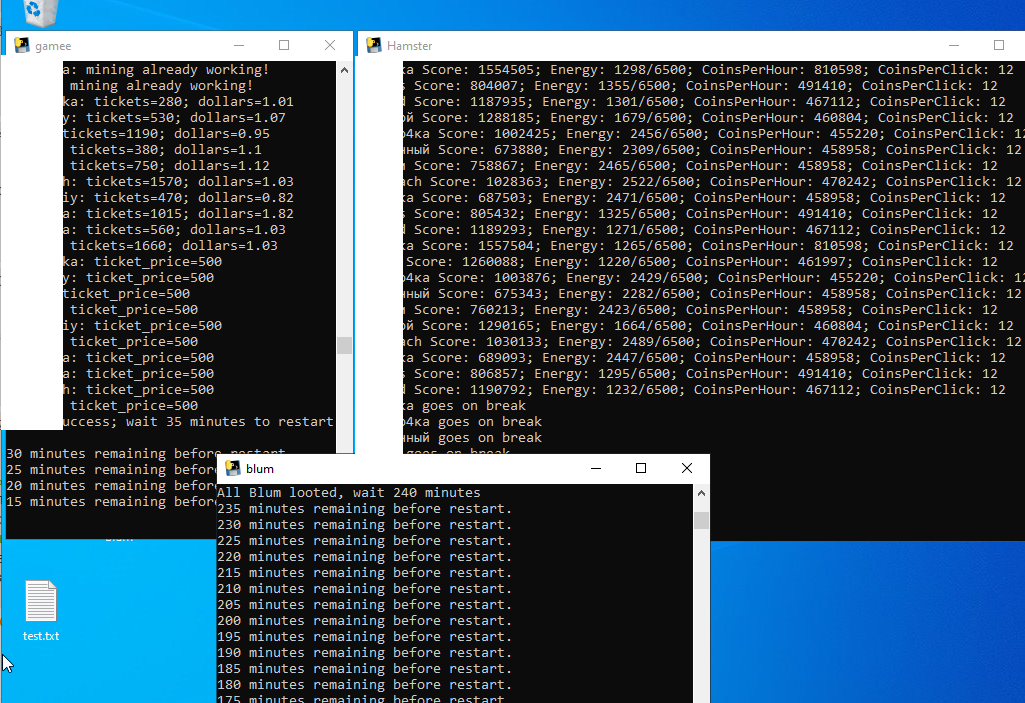Select the test.txt desktop file
The width and height of the screenshot is (1025, 703).
(41, 611)
